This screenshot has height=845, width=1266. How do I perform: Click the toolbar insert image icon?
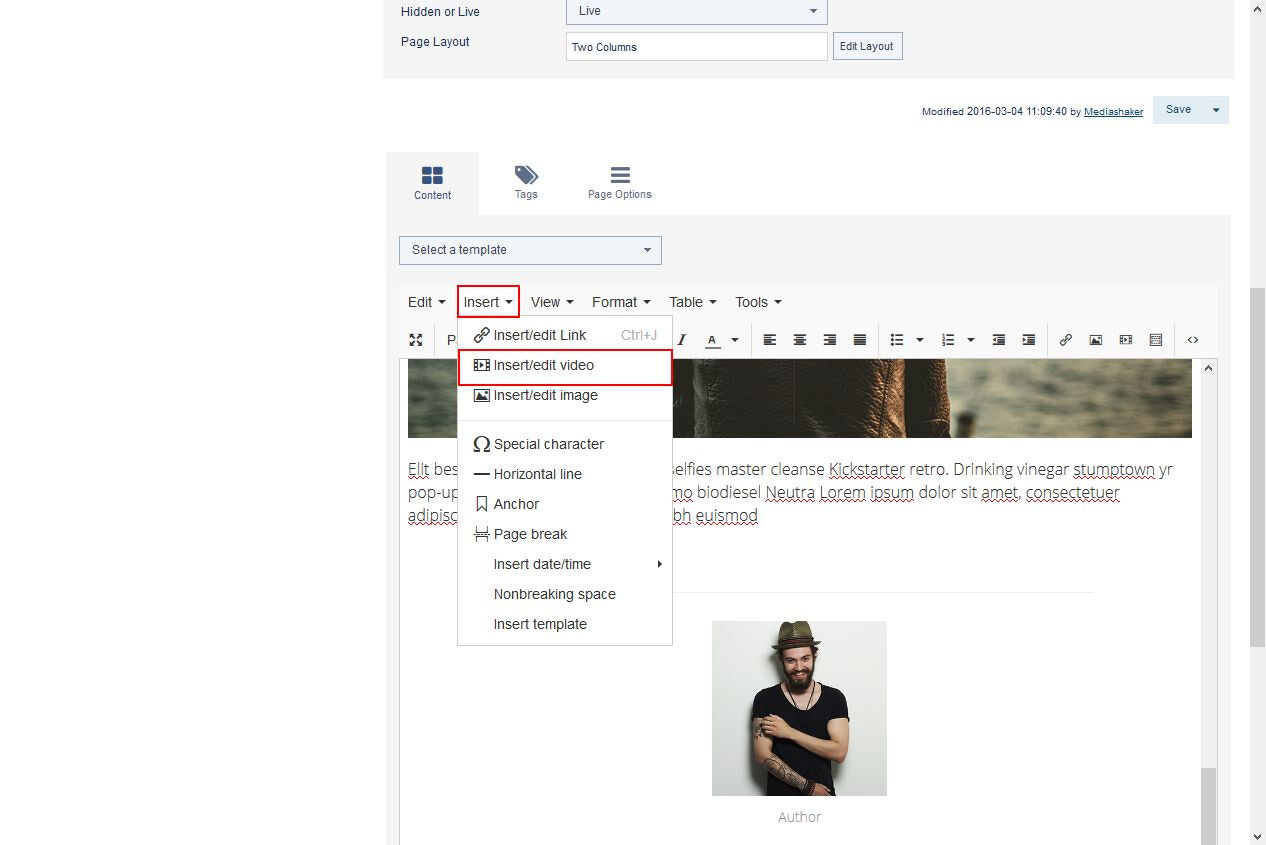pyautogui.click(x=1096, y=340)
